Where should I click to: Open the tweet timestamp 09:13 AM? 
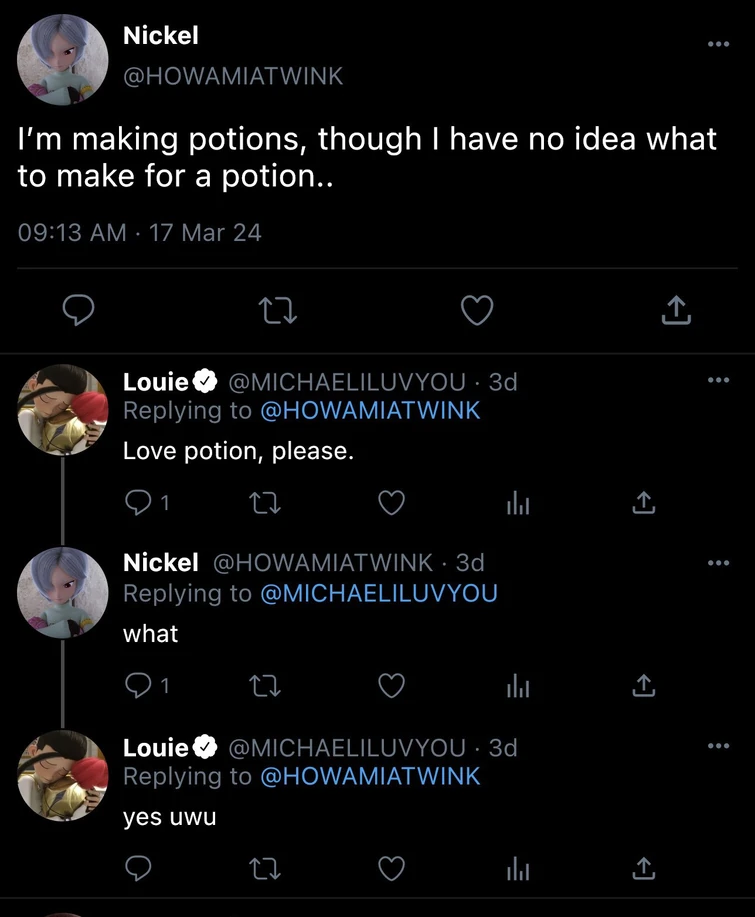click(72, 233)
